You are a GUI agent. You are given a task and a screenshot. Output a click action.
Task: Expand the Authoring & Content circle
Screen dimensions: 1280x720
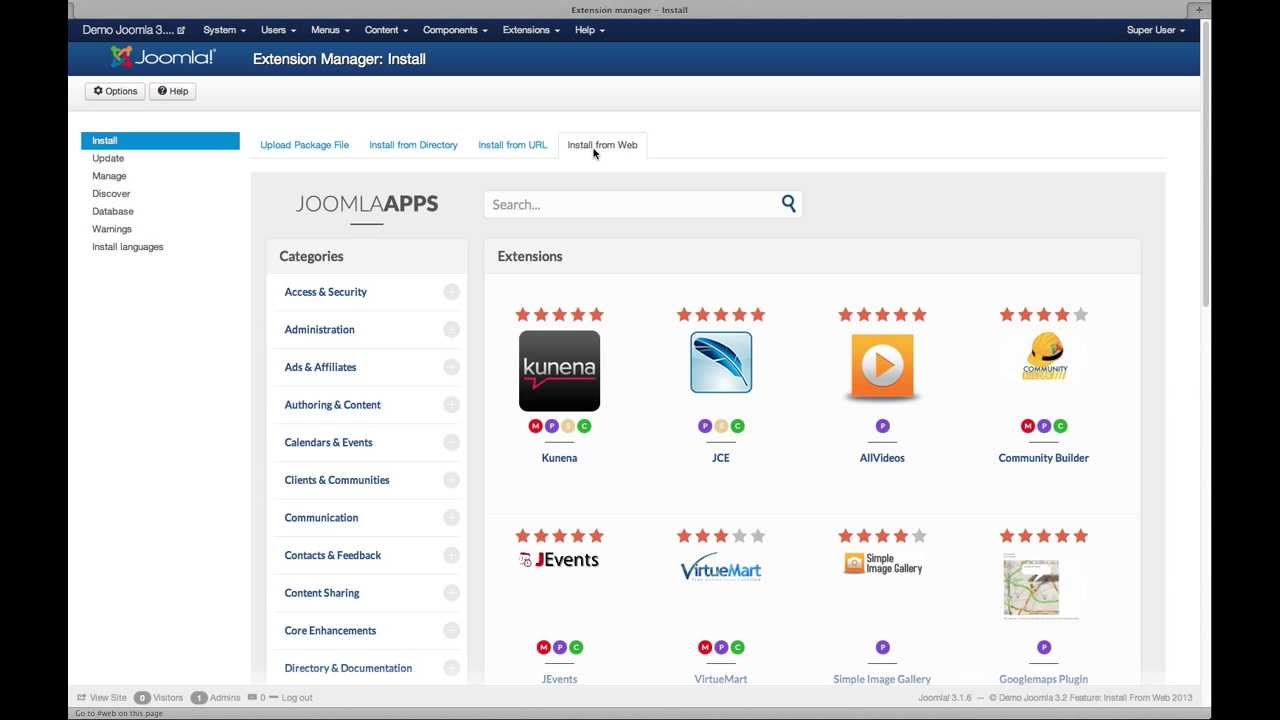[451, 405]
